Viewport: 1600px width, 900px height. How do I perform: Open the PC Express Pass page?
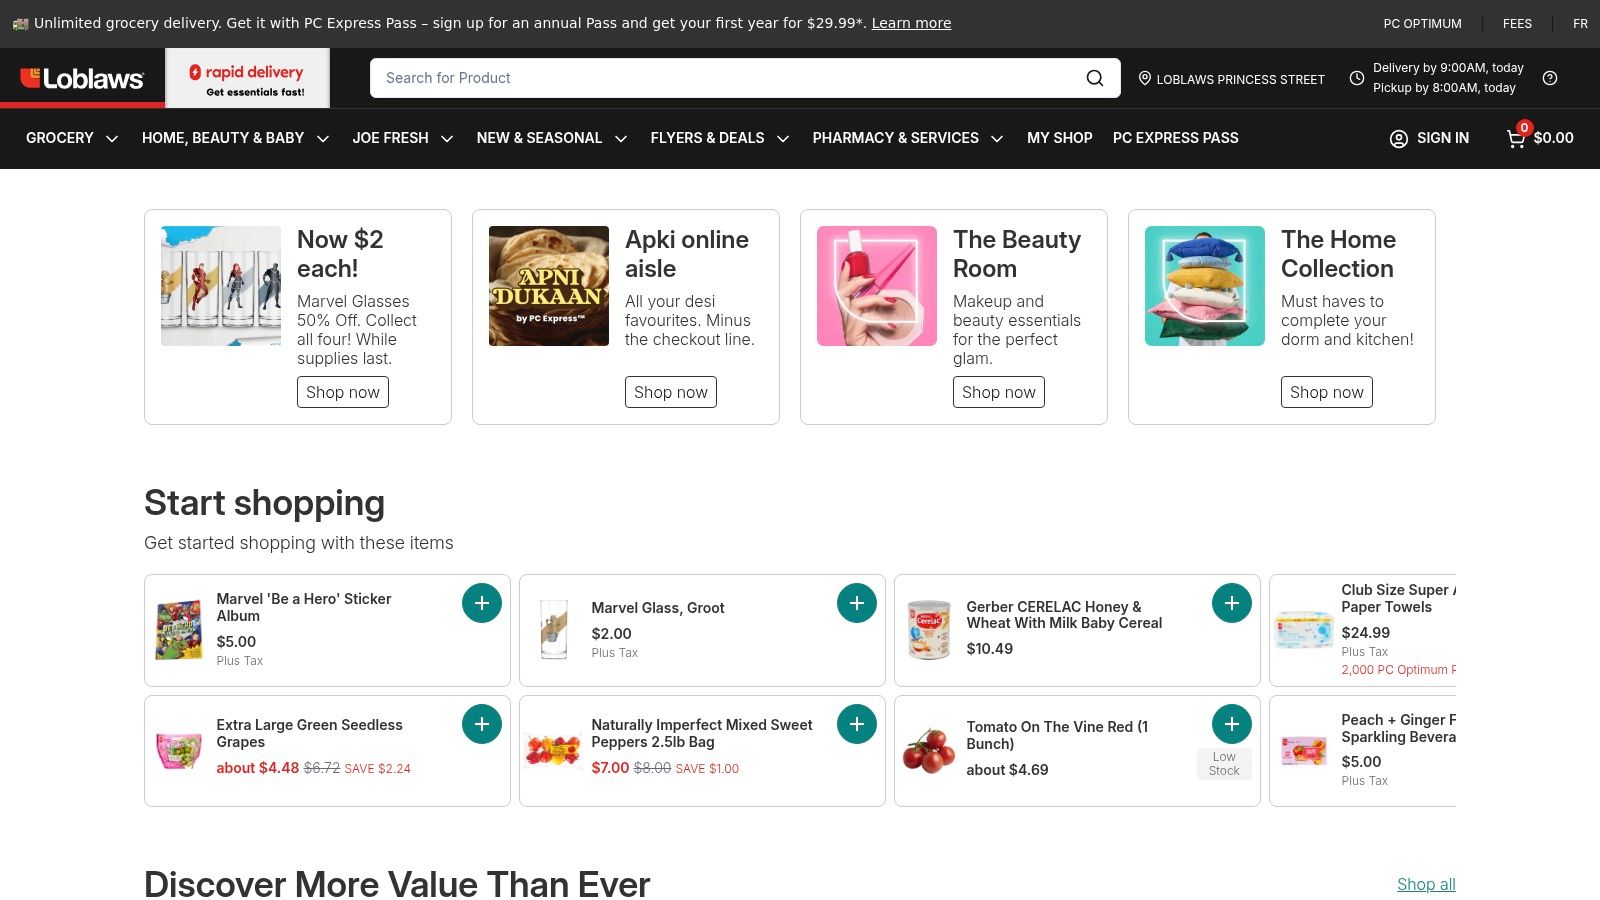pos(1175,138)
